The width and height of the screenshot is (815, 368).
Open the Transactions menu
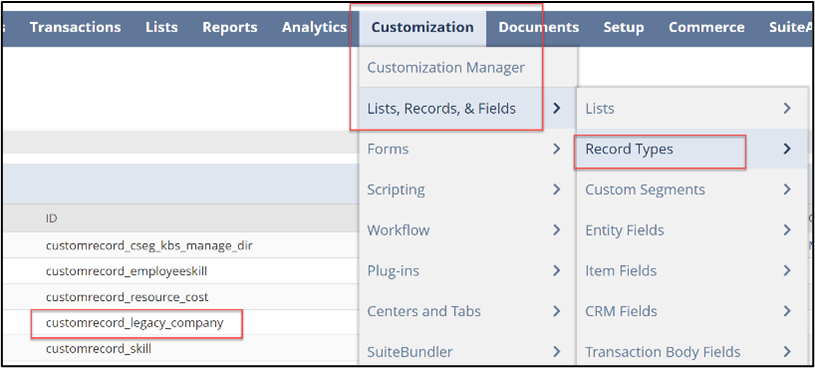75,27
